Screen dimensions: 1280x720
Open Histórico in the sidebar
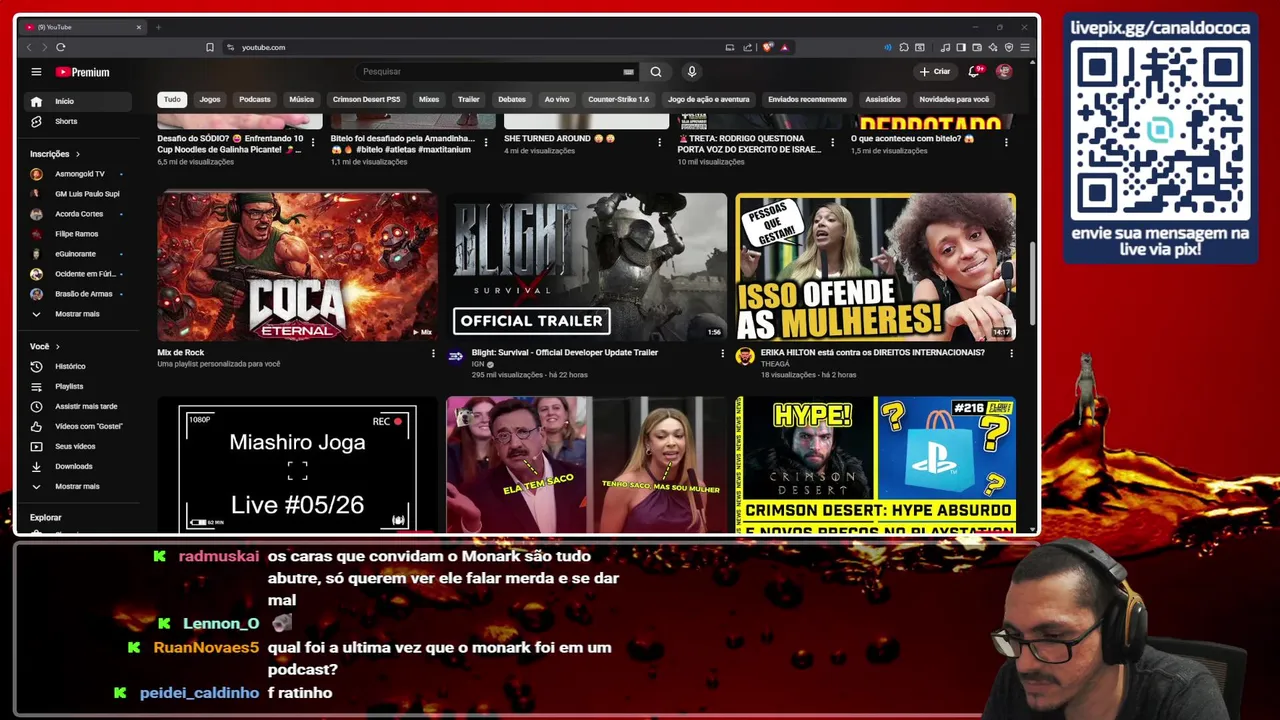(x=78, y=366)
